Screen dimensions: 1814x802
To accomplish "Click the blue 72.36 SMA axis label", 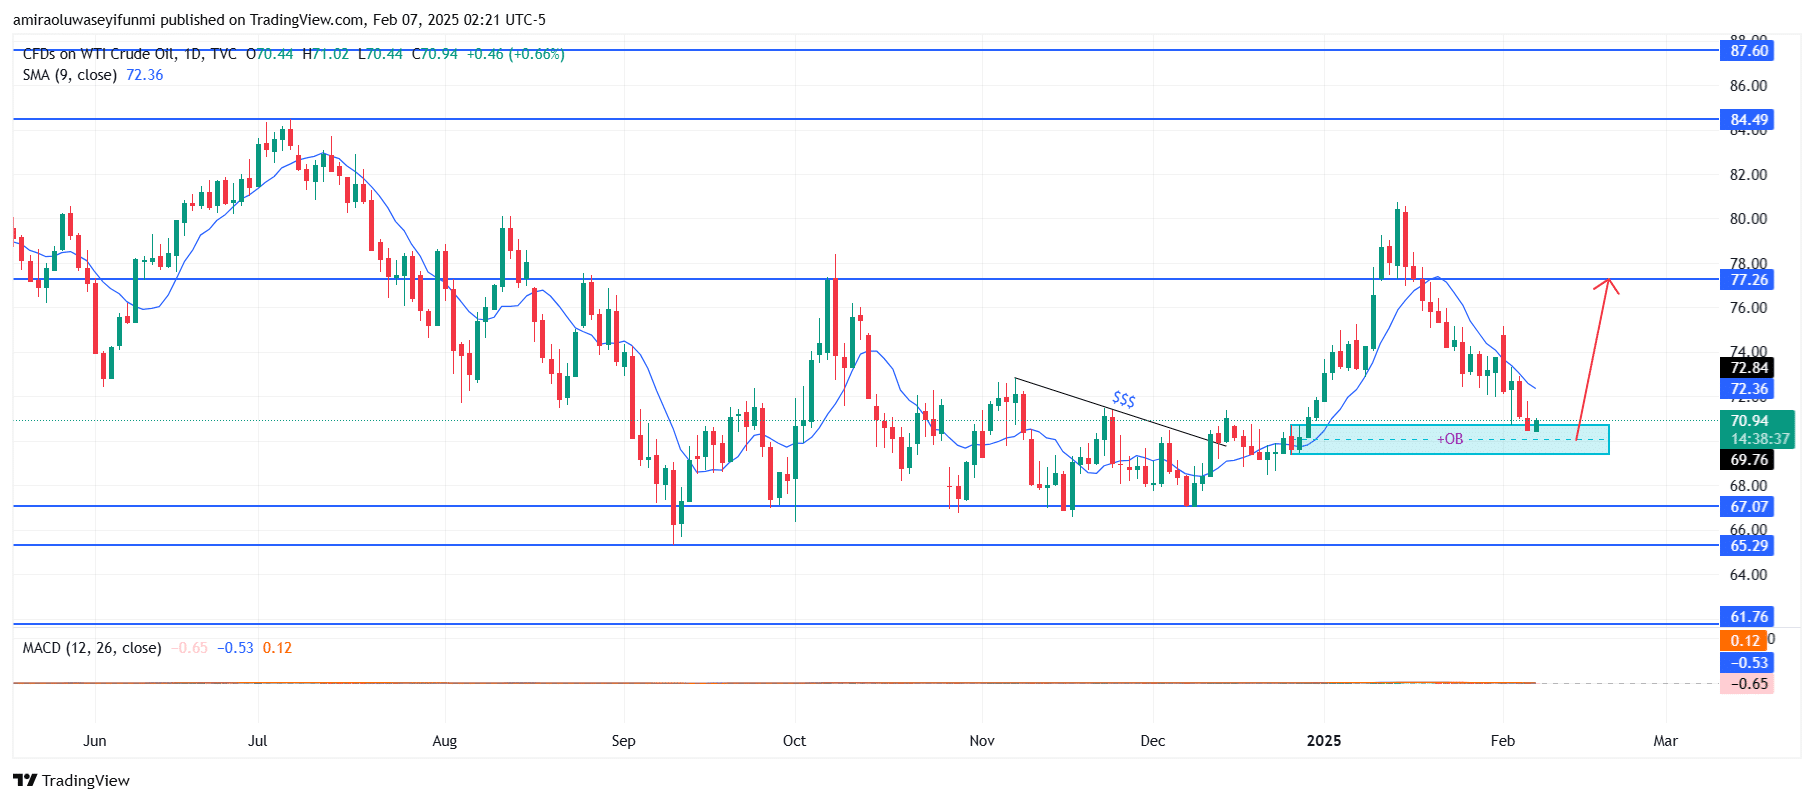I will 1749,388.
